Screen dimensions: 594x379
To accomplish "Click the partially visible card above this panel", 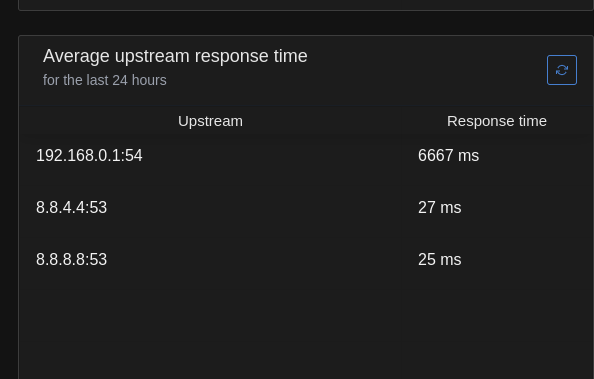I will [x=306, y=5].
